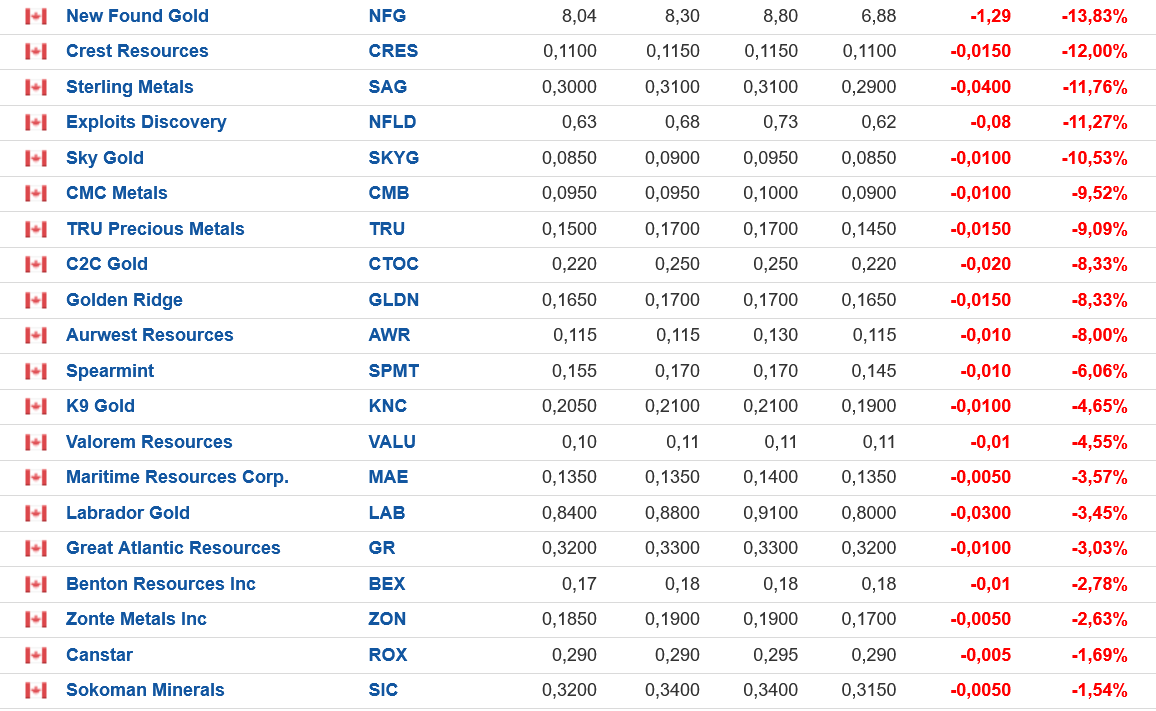Open Maritime Resources Corp. link
The width and height of the screenshot is (1156, 711).
(x=177, y=477)
